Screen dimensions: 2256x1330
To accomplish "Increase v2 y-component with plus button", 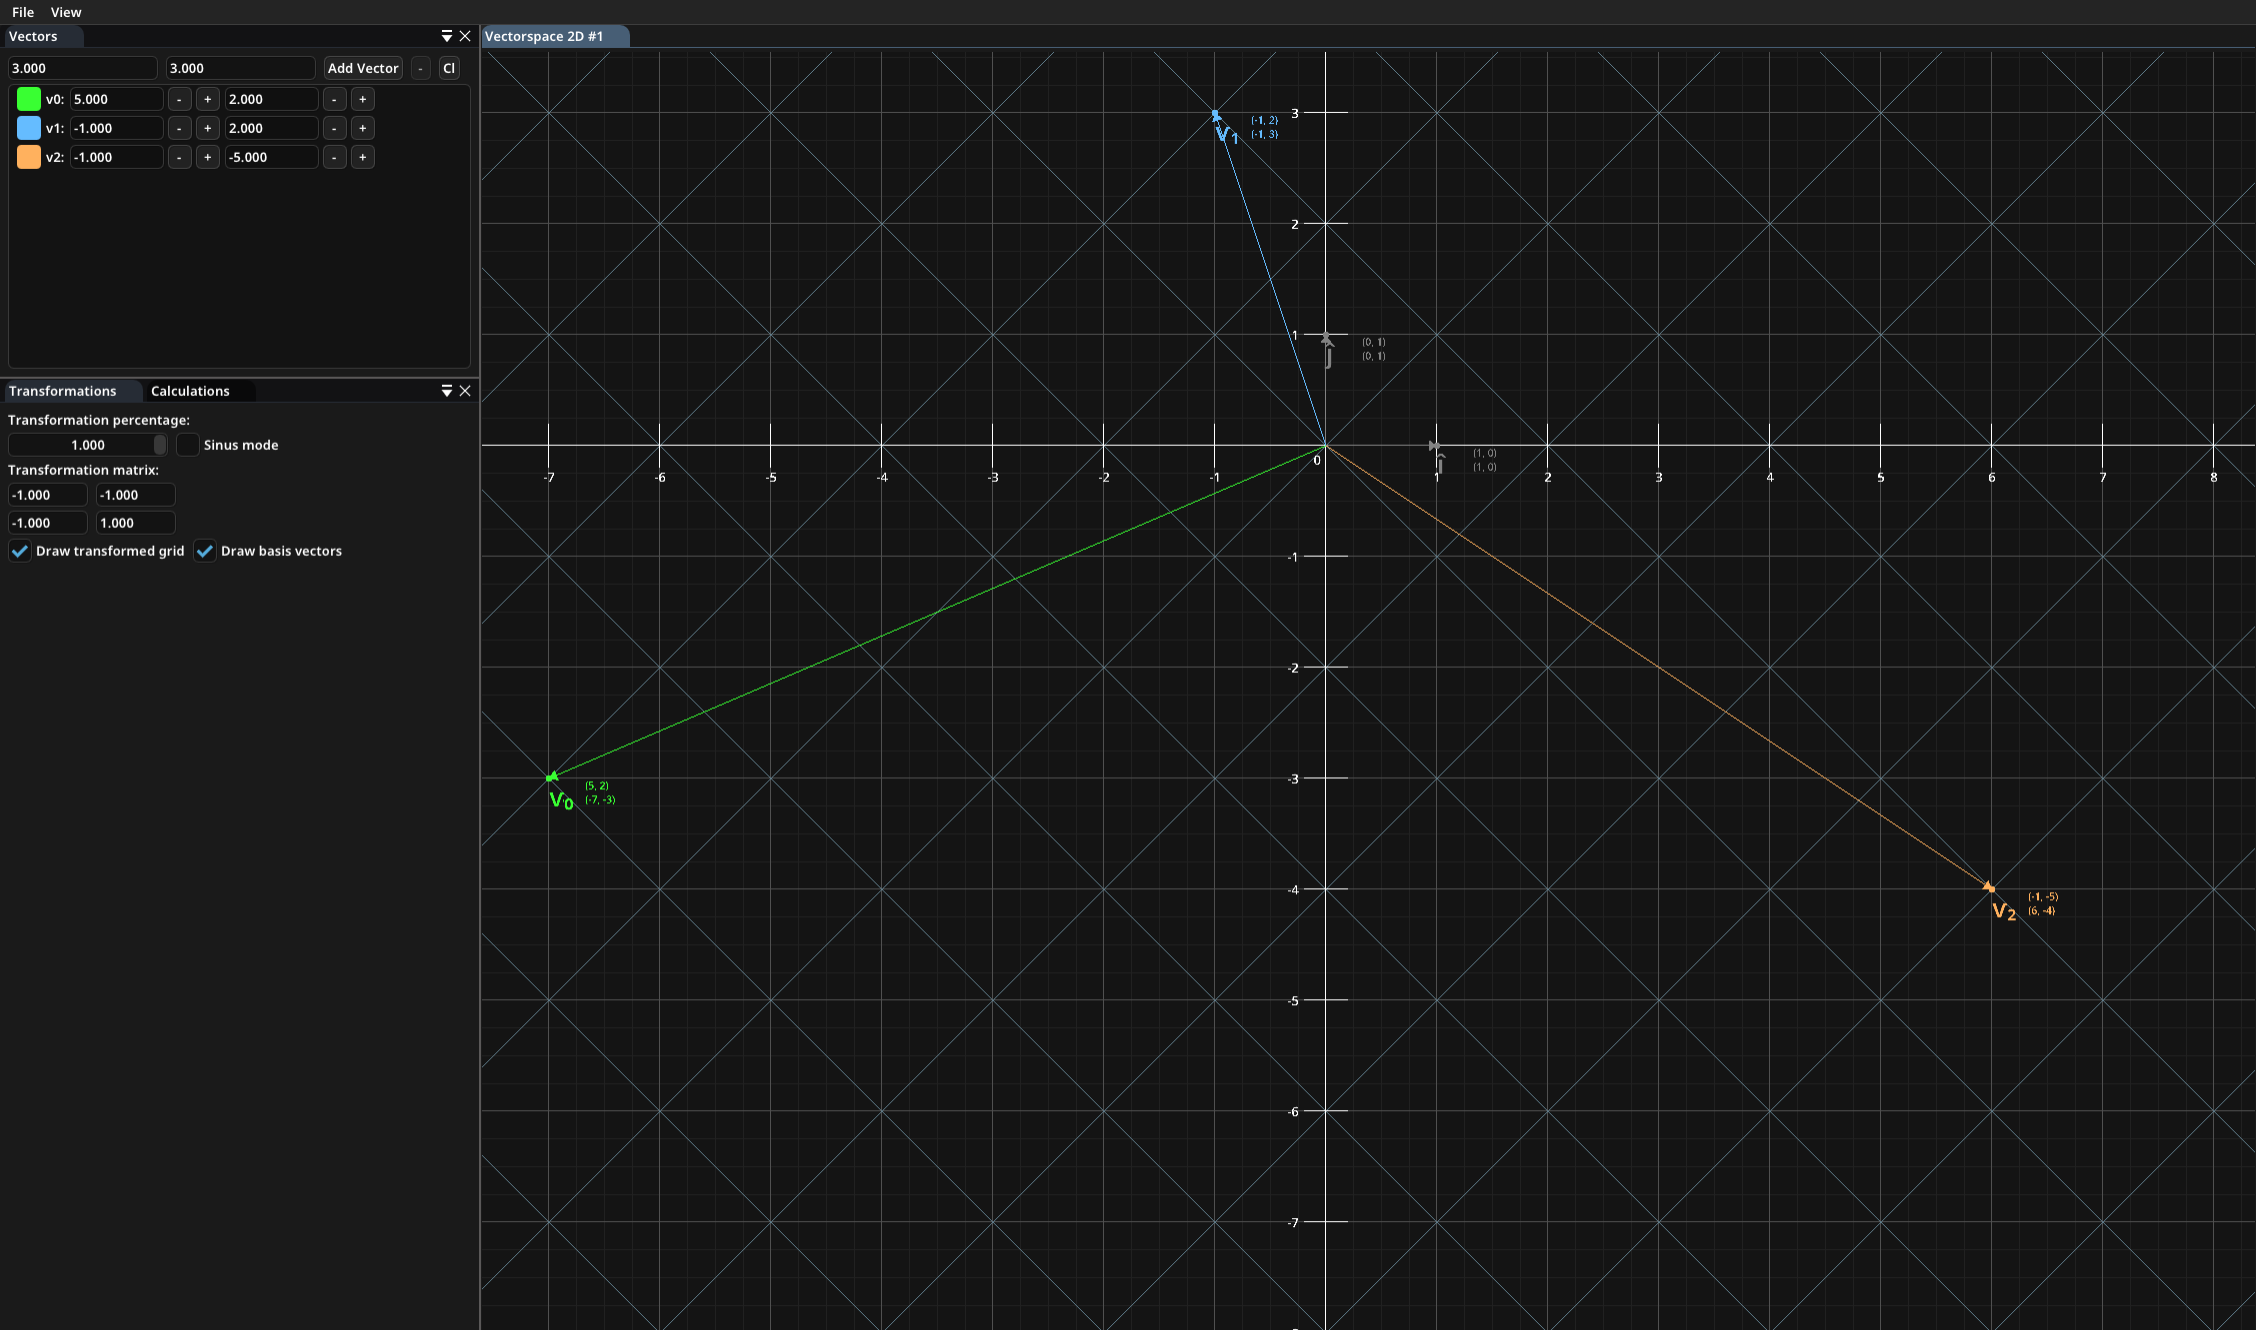I will (x=362, y=157).
